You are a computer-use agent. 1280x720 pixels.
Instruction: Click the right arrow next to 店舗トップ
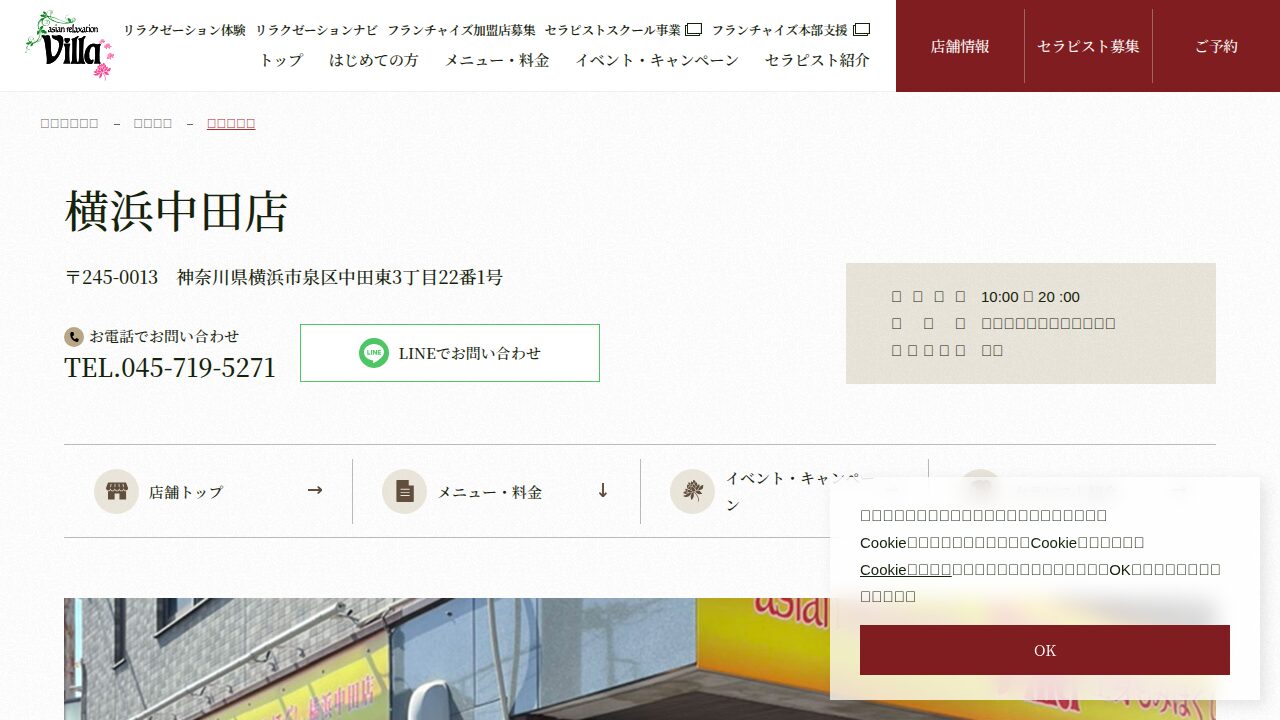point(315,490)
